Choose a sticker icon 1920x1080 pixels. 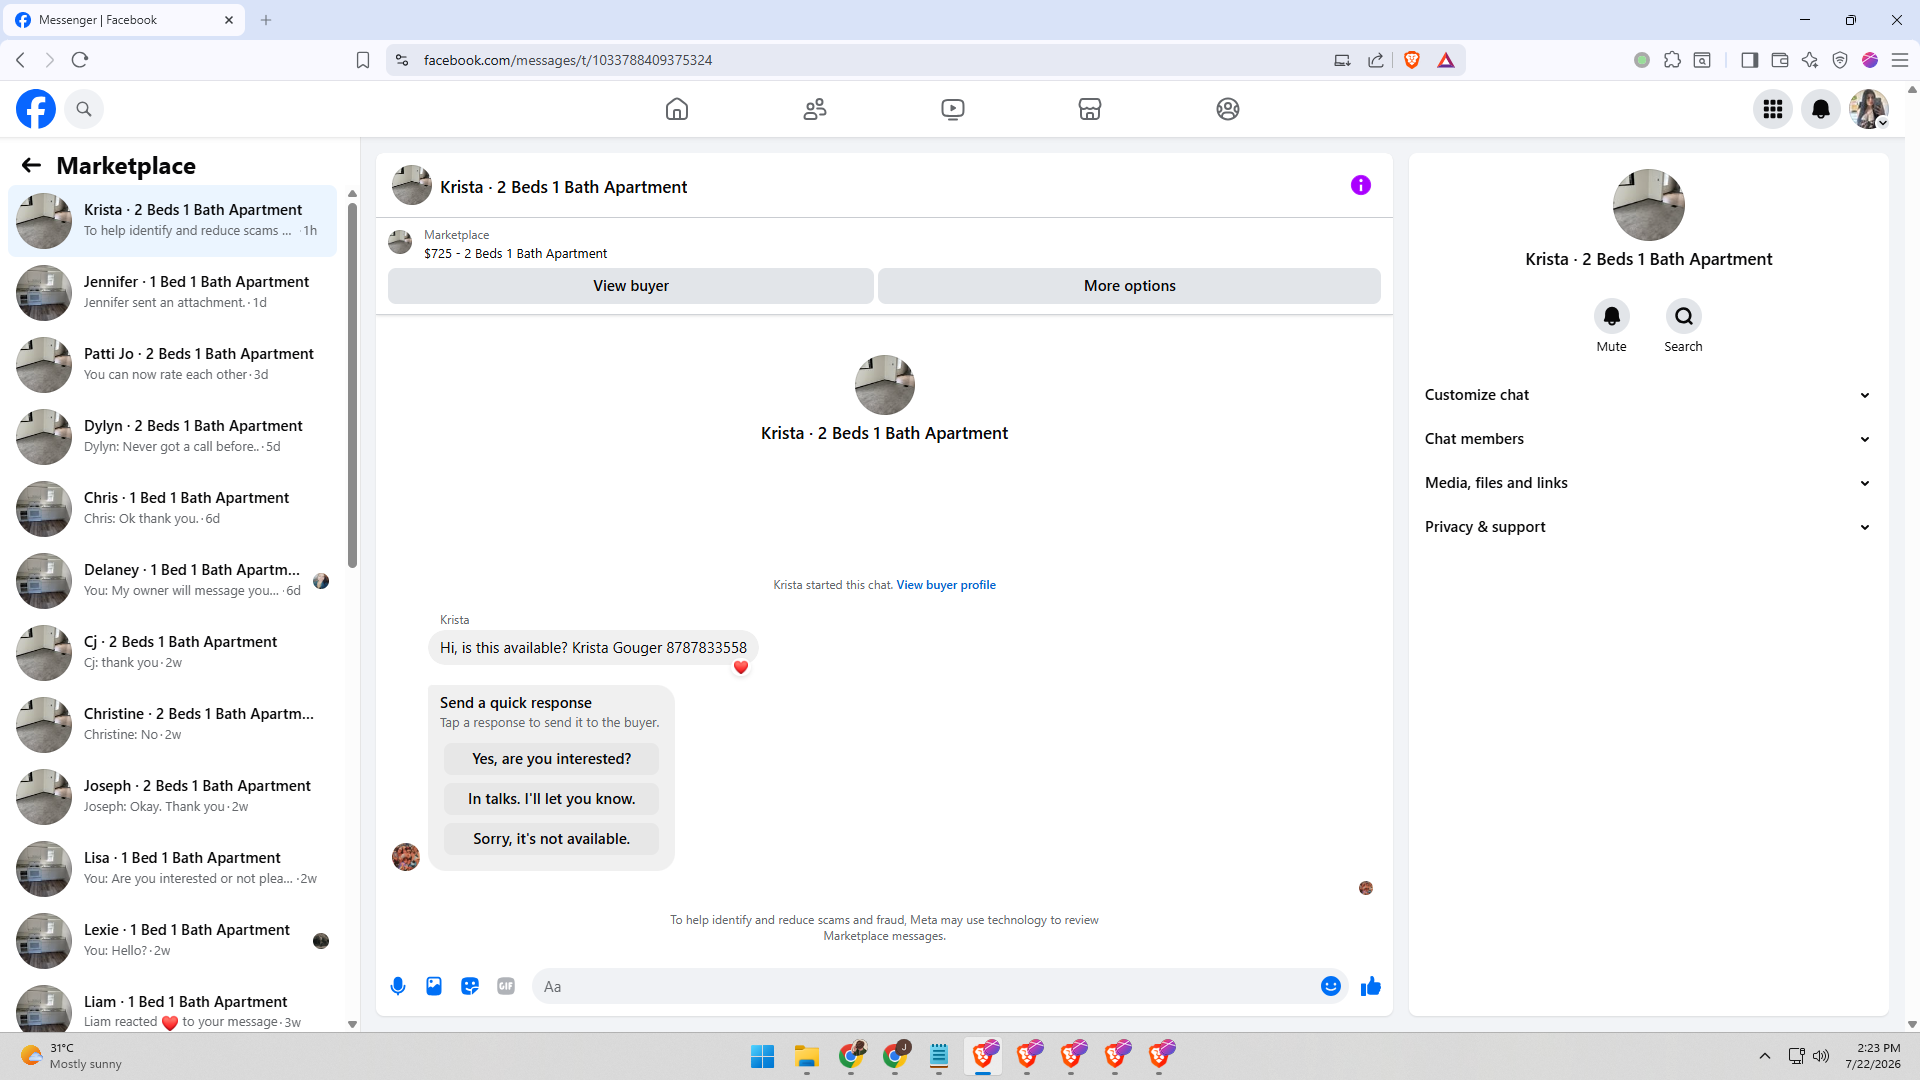tap(470, 986)
